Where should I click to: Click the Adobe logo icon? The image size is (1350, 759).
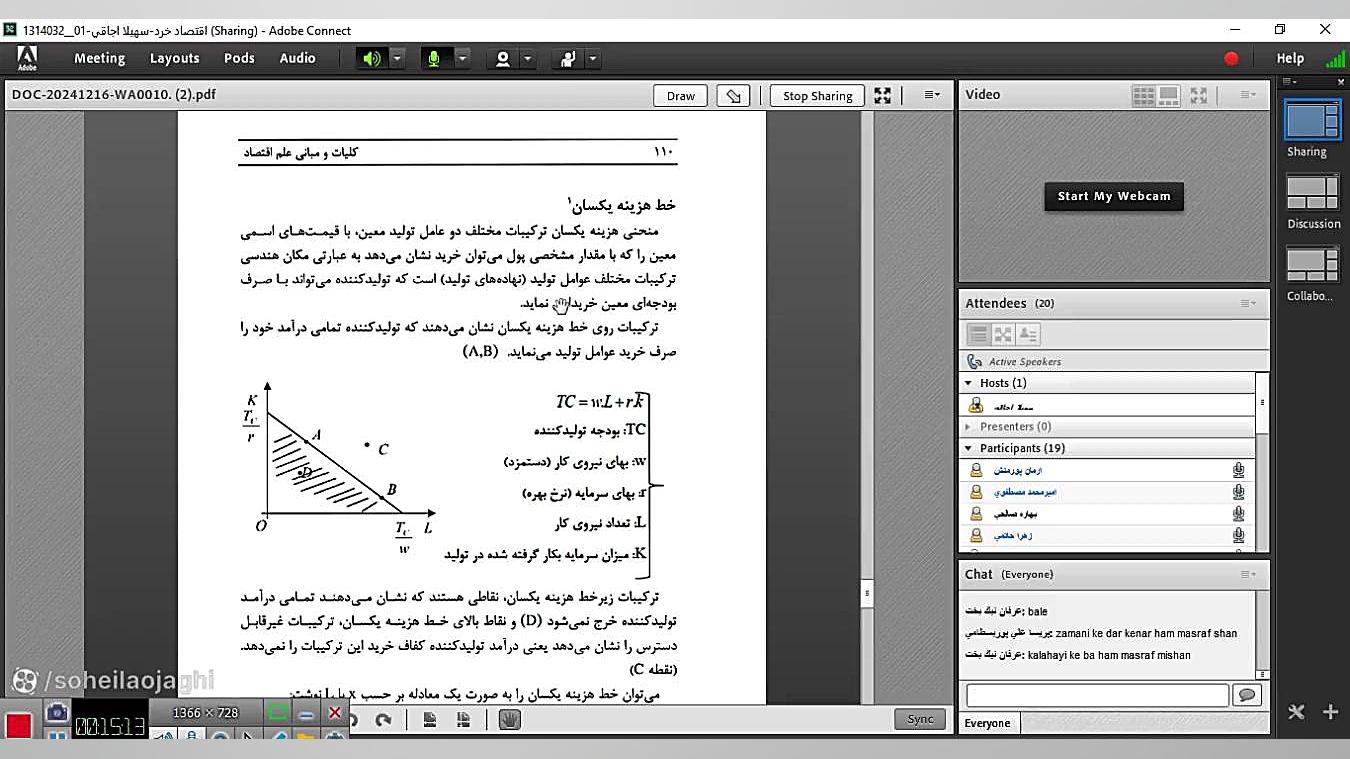27,58
